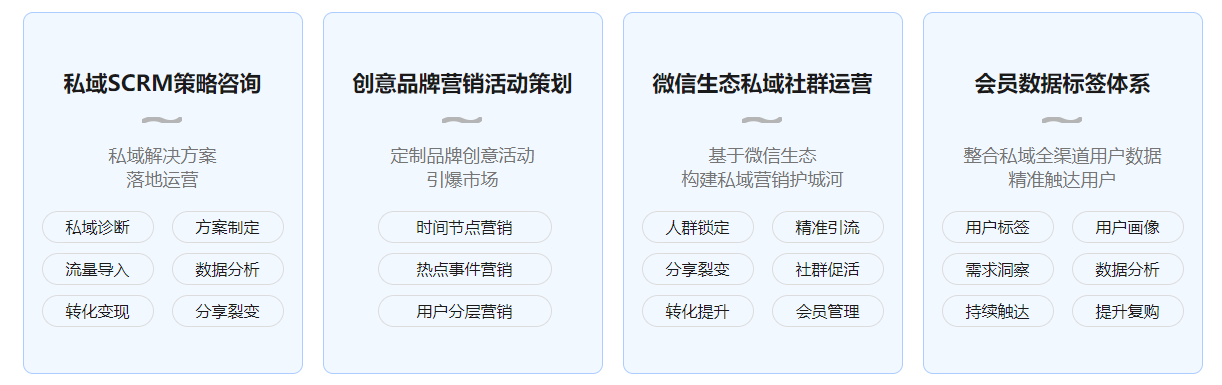The image size is (1222, 385).
Task: Choose 数据分析 under 私域SCRM策略咨询
Action: [x=228, y=269]
